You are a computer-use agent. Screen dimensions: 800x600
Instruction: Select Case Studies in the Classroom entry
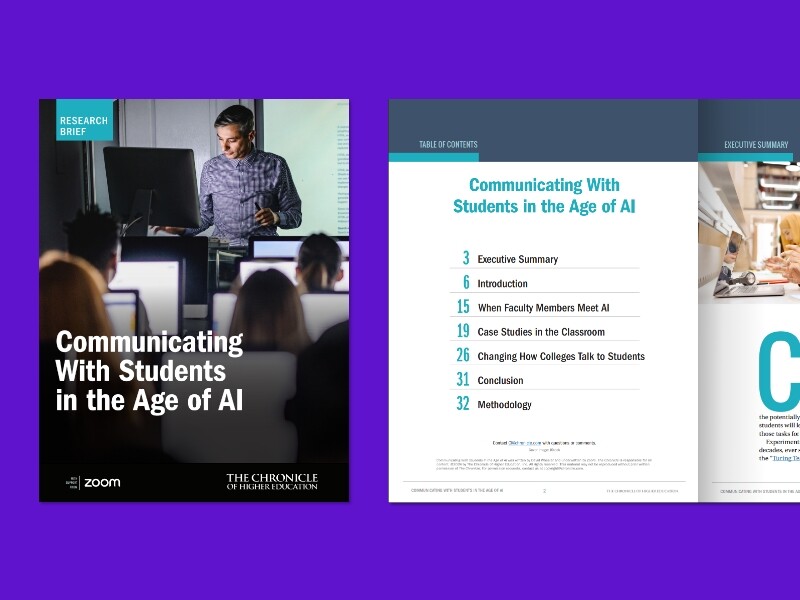tap(540, 332)
